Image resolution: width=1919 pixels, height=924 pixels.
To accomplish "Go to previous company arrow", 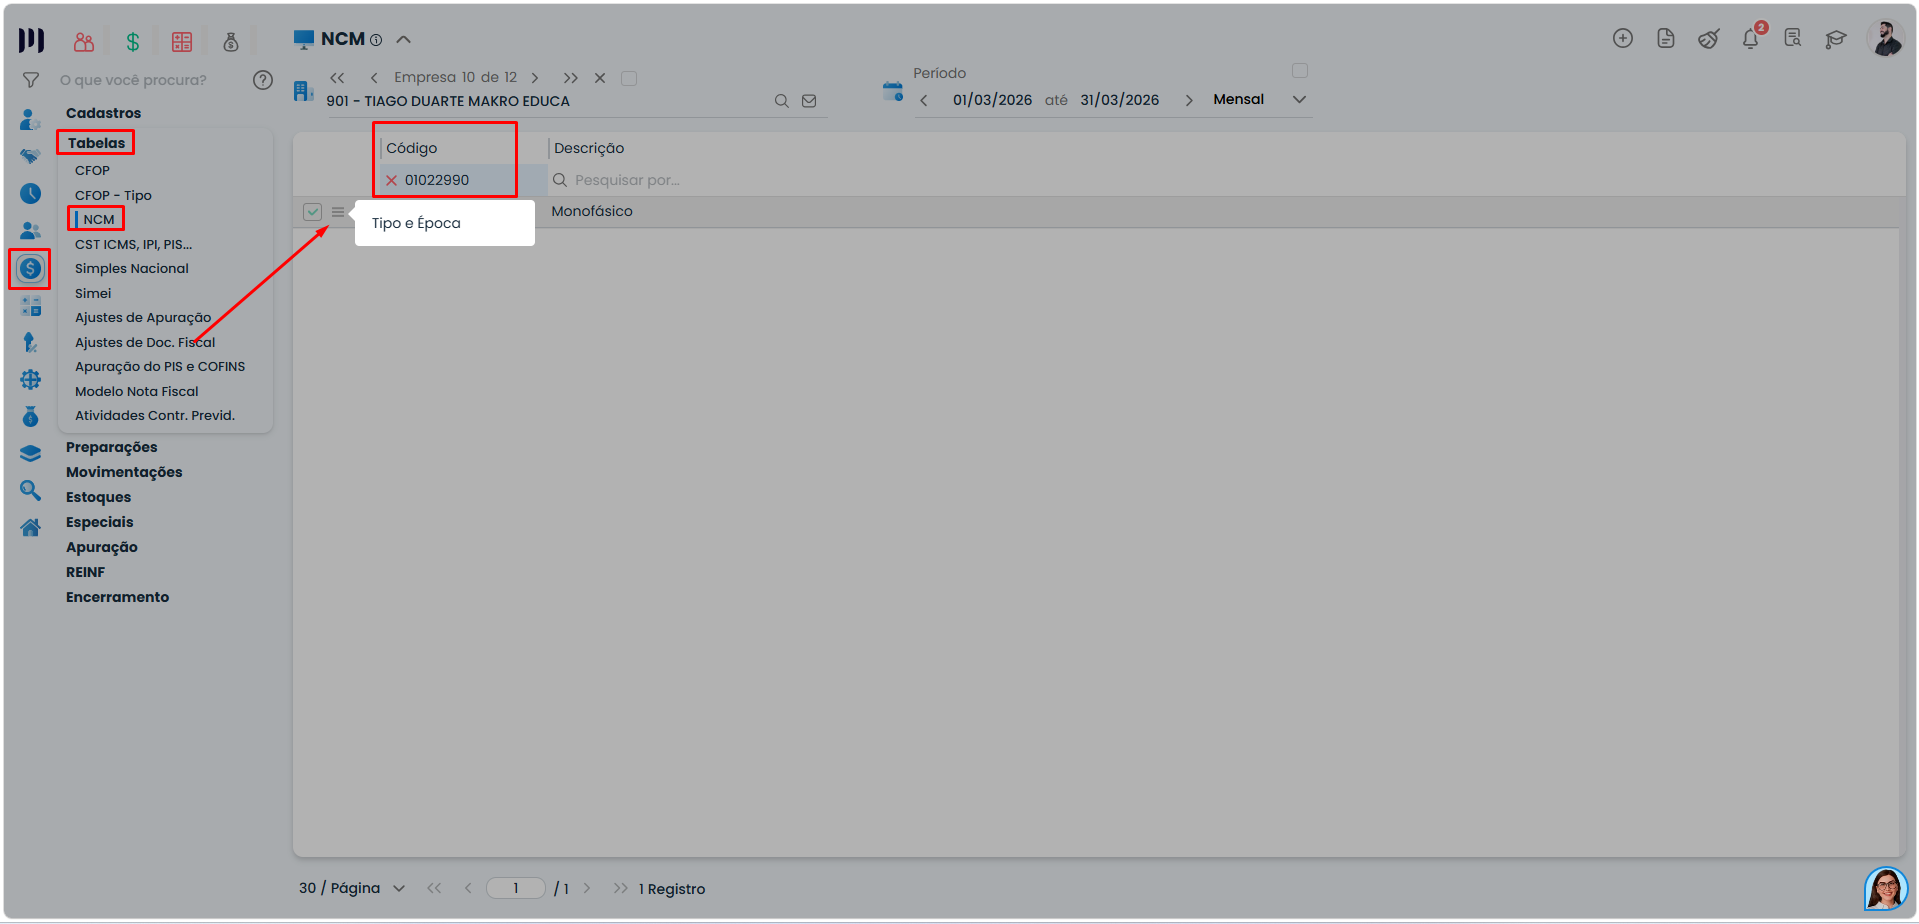I will click(374, 78).
